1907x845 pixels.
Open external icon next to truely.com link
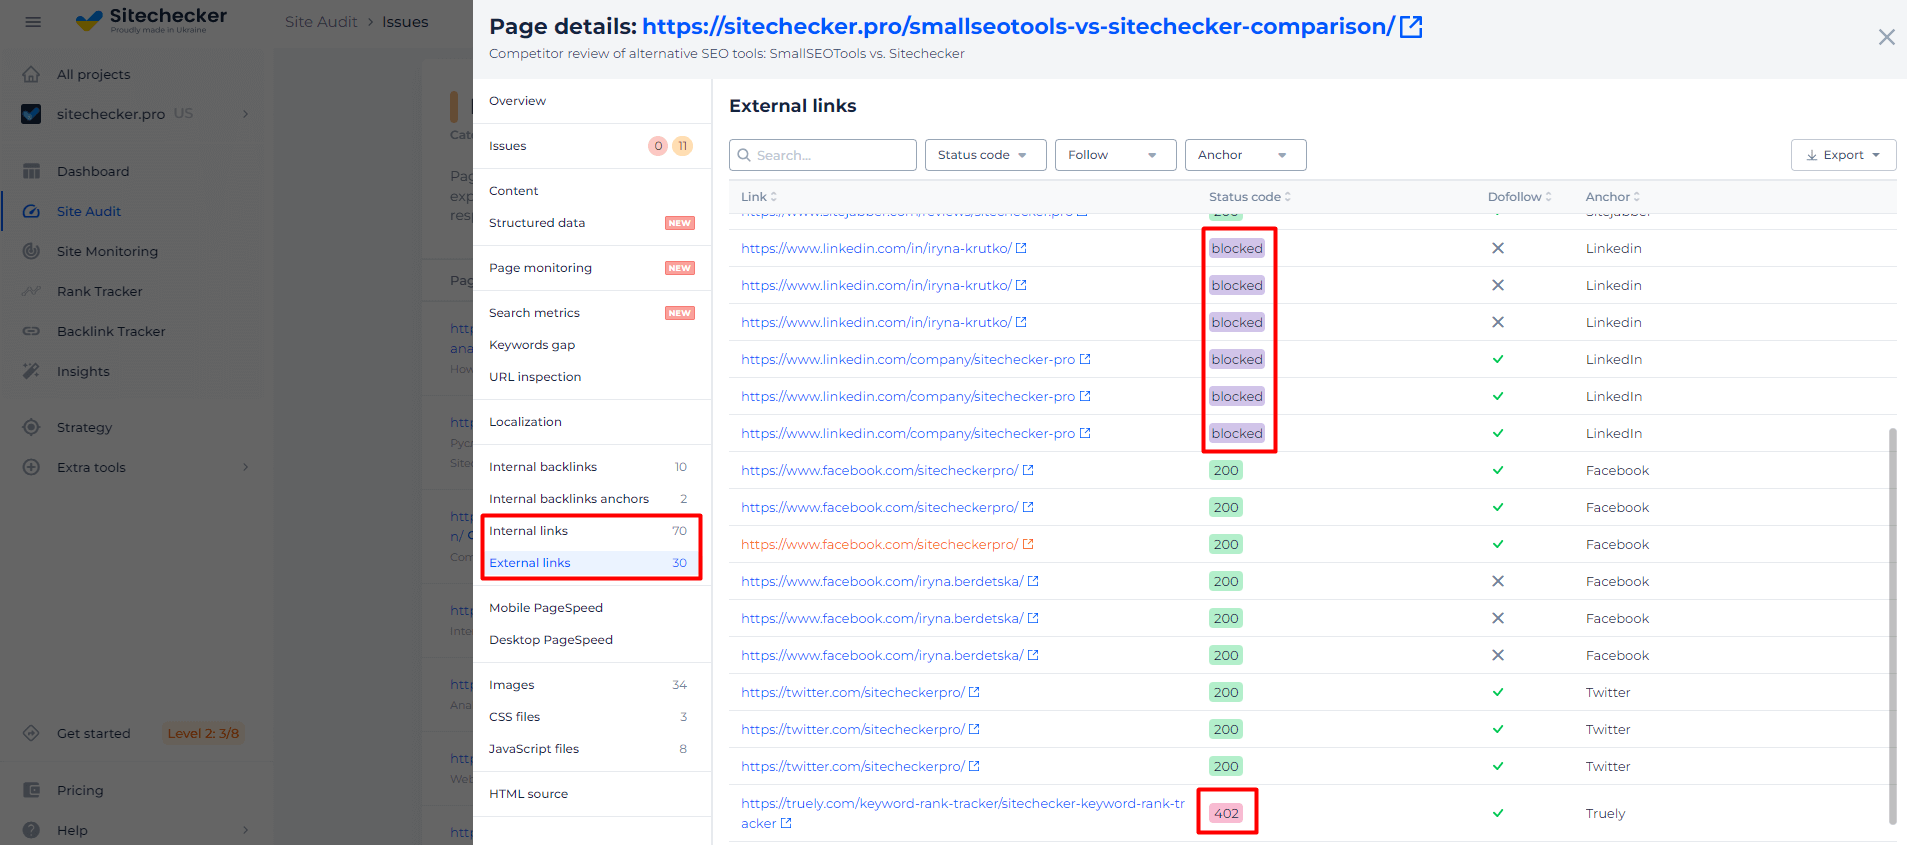786,824
